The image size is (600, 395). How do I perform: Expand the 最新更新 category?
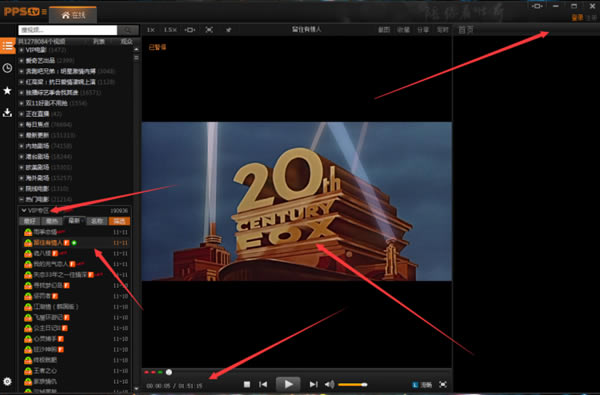21,135
